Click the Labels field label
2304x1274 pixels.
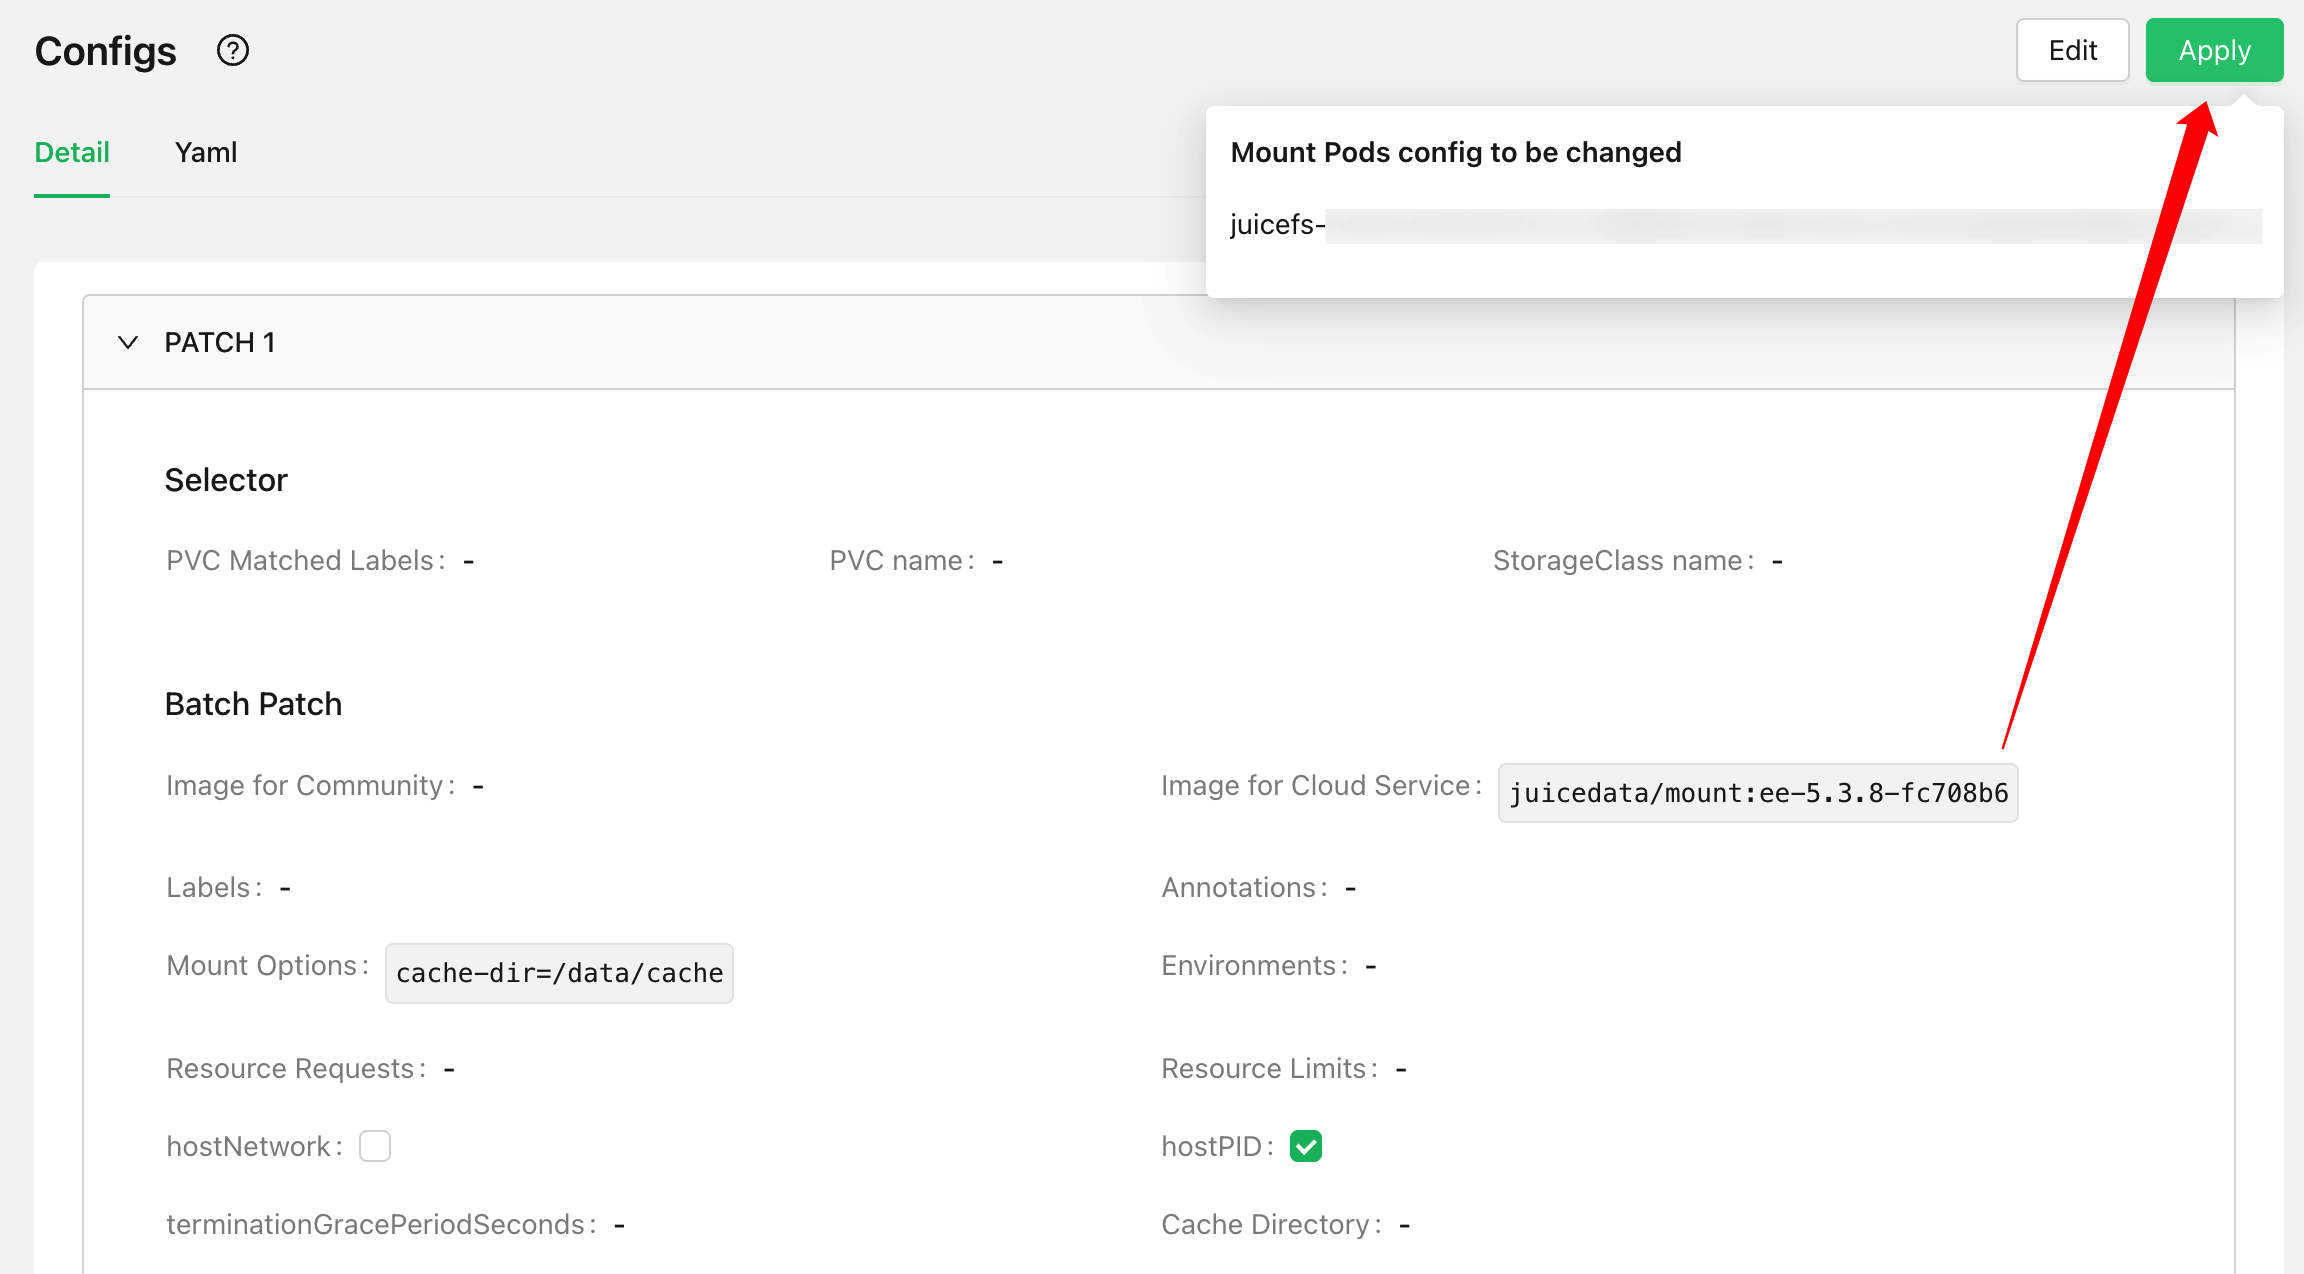(x=214, y=887)
